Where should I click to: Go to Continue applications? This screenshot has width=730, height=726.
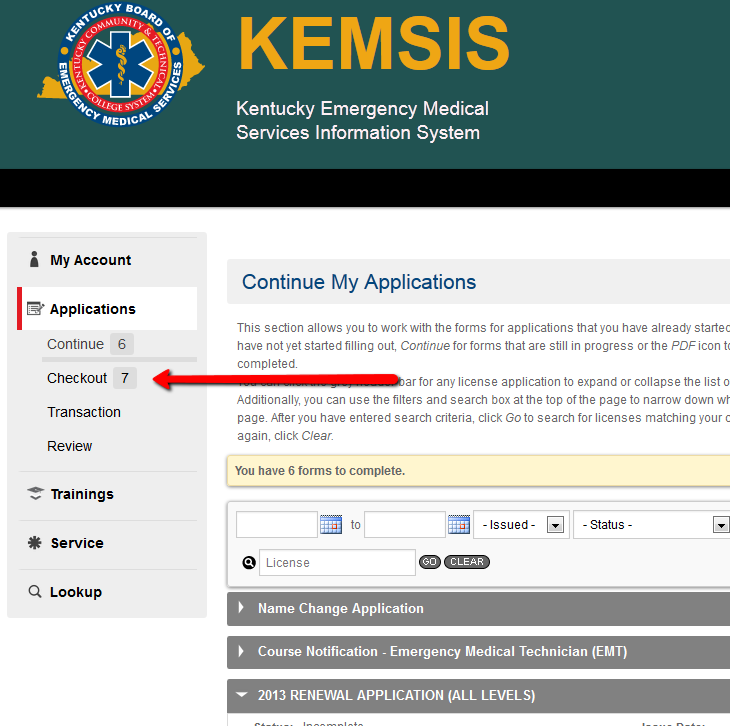[x=75, y=344]
